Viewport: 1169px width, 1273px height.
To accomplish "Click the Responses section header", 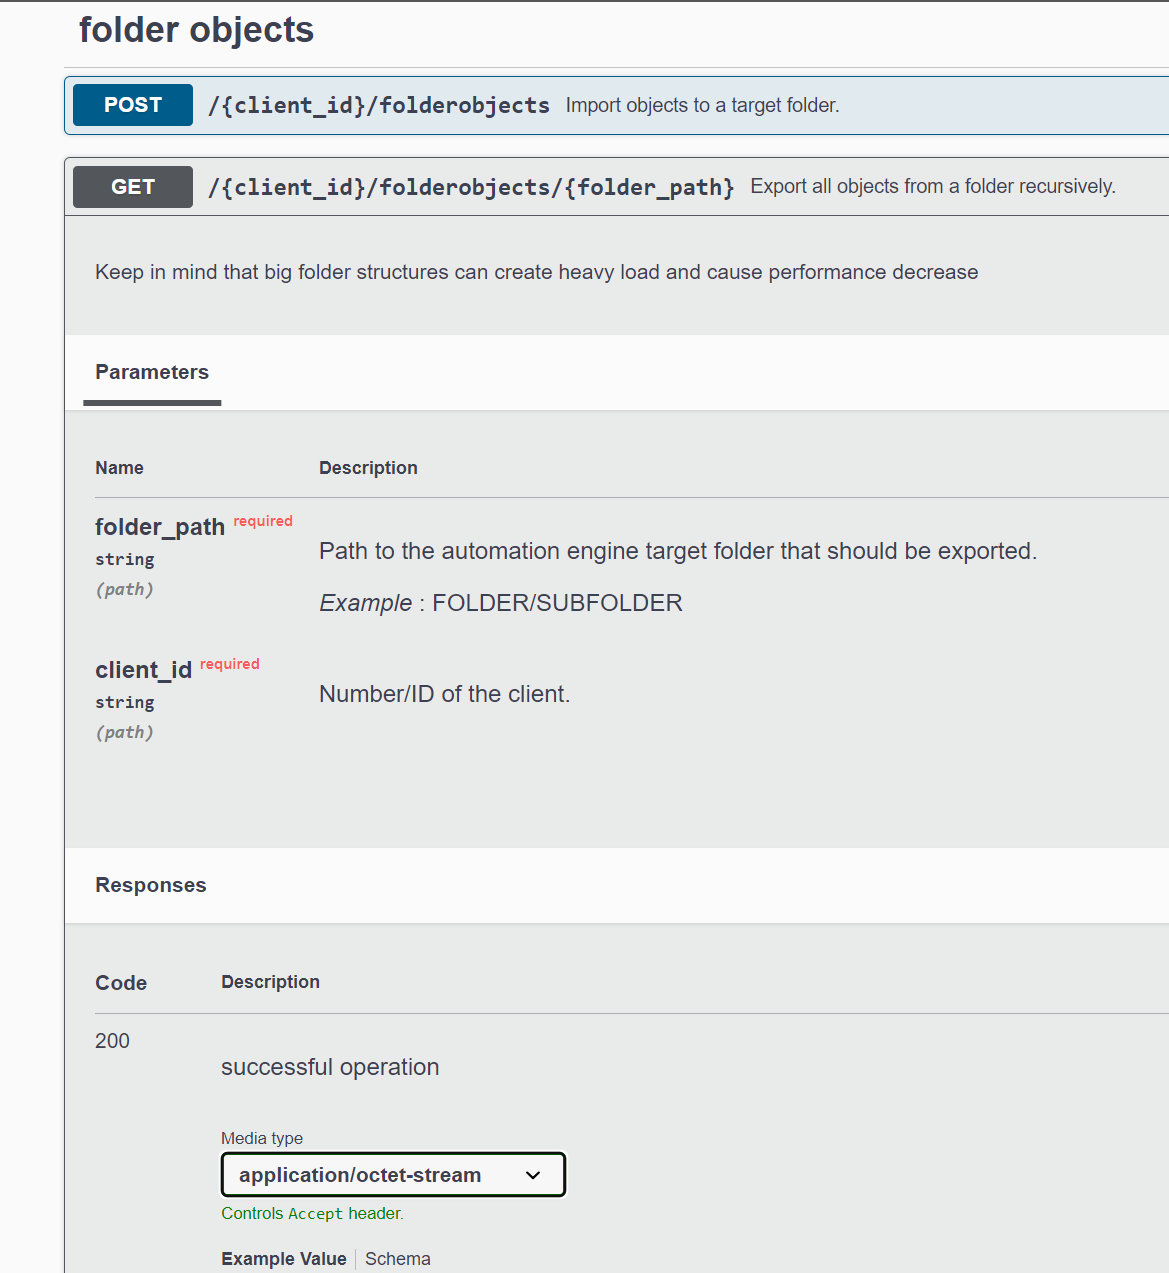I will [151, 885].
